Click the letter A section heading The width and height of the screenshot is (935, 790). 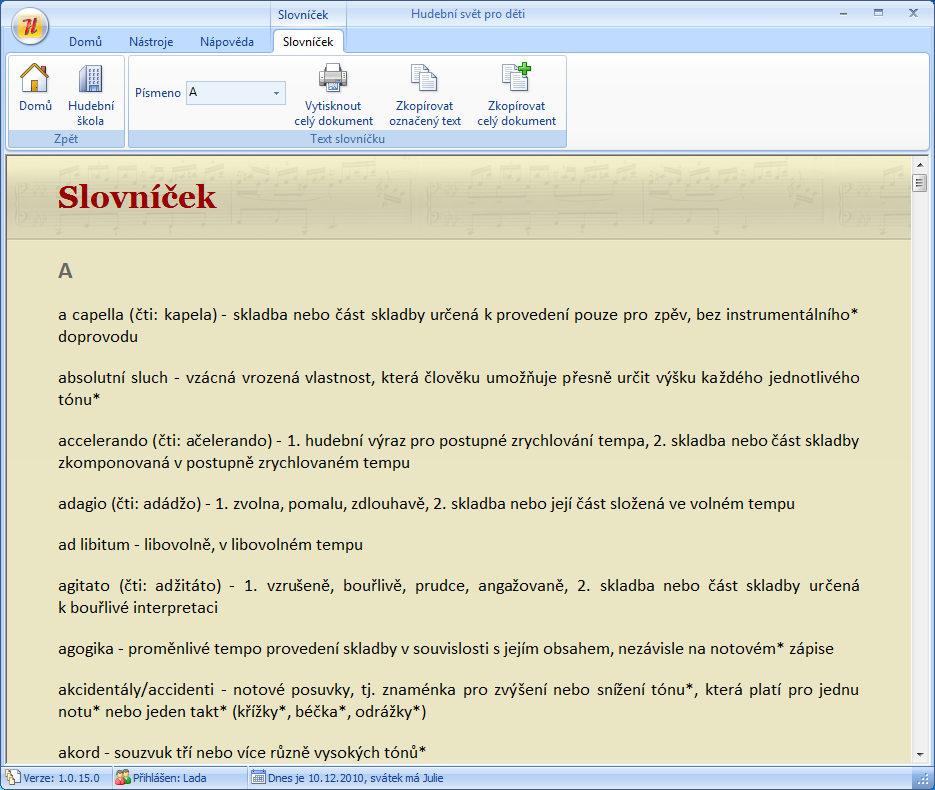(x=66, y=271)
